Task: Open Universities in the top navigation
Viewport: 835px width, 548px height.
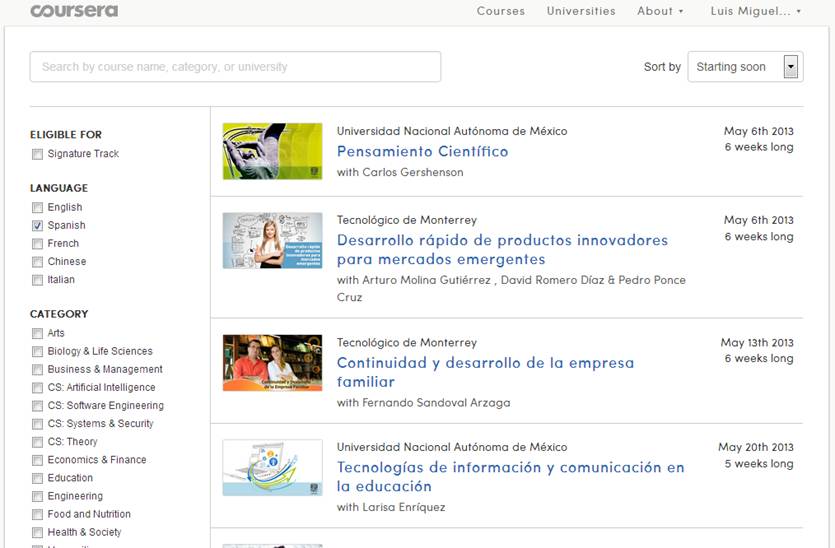Action: 581,11
